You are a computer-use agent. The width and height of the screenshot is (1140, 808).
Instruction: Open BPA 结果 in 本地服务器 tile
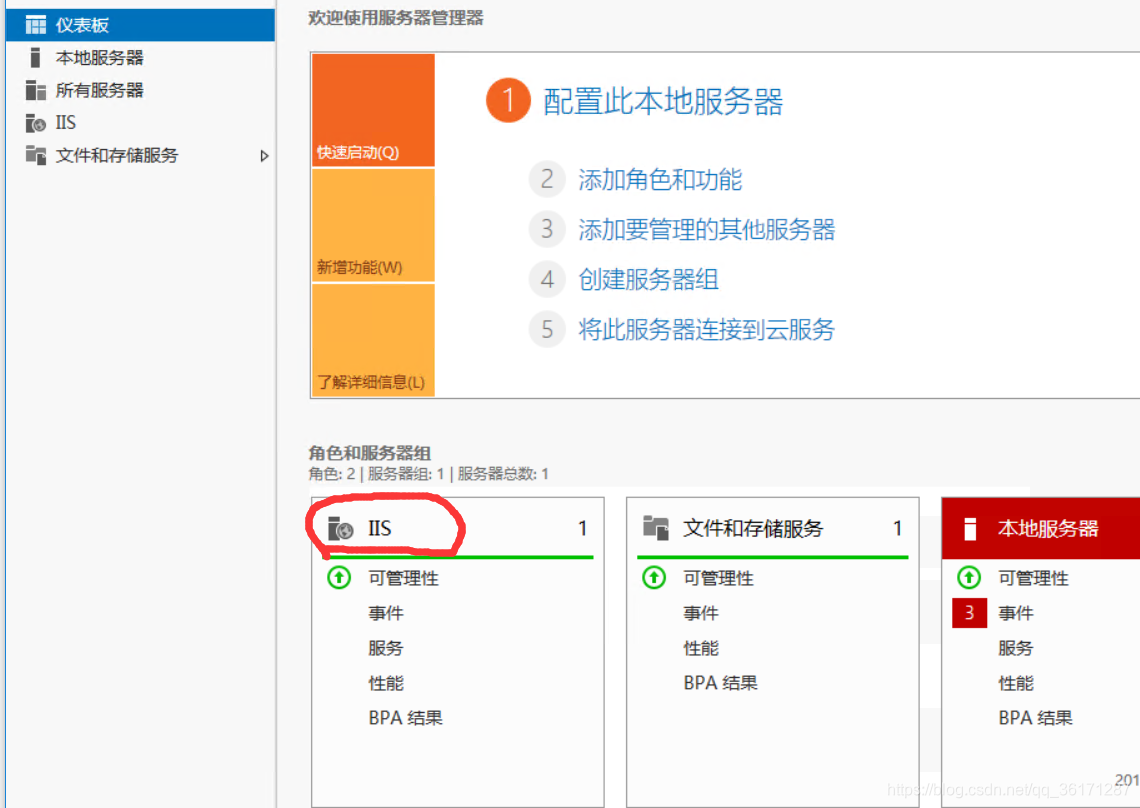tap(1035, 718)
